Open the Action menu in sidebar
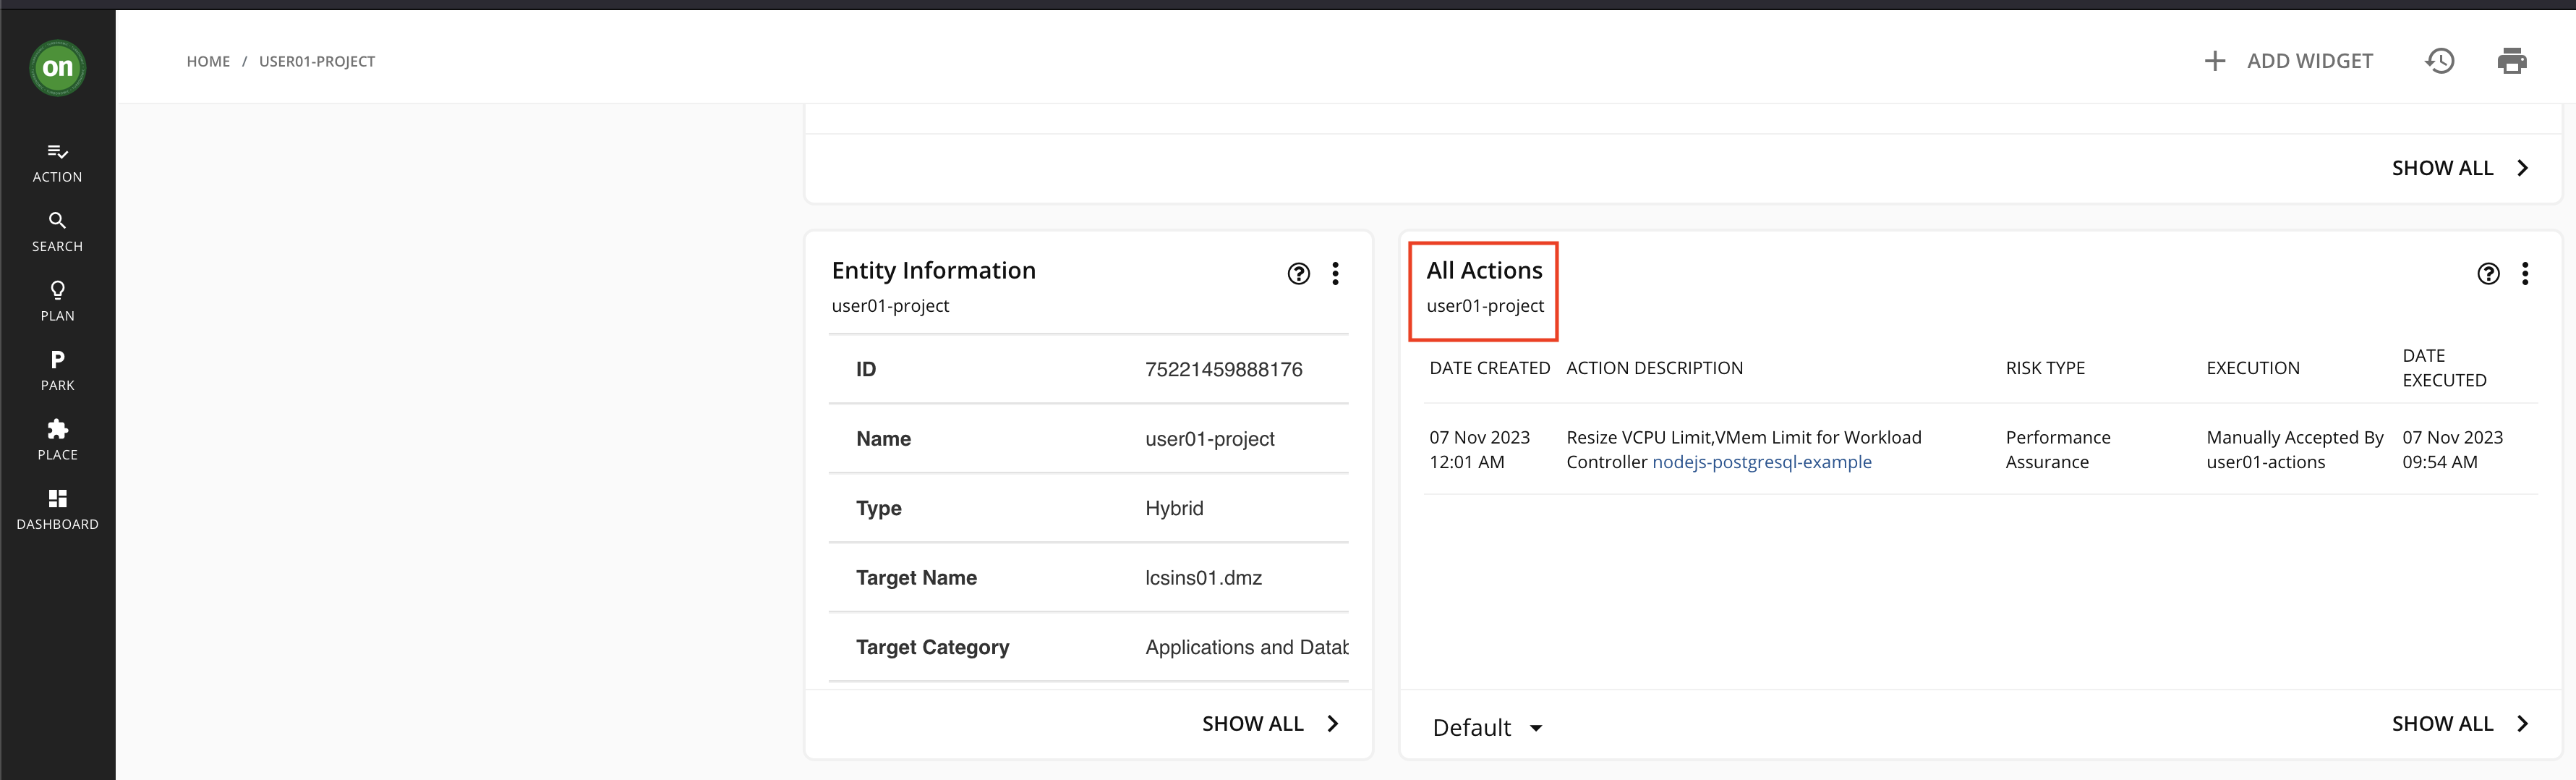The width and height of the screenshot is (2576, 780). click(57, 163)
